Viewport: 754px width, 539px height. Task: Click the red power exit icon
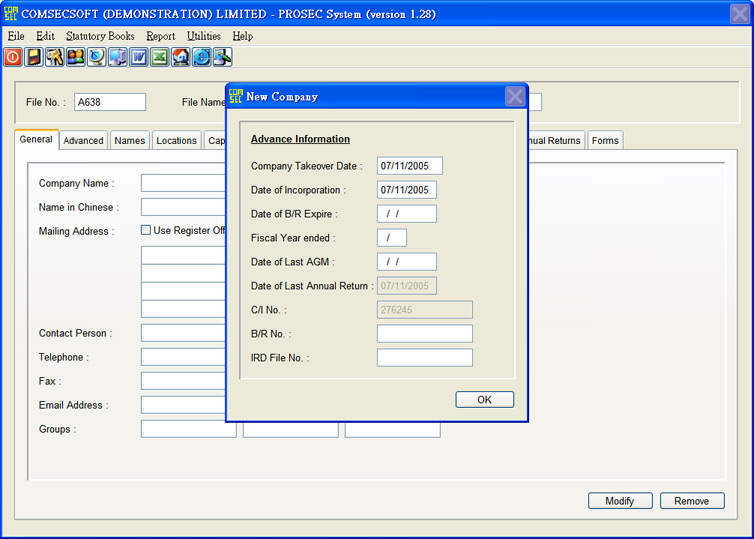(x=13, y=57)
